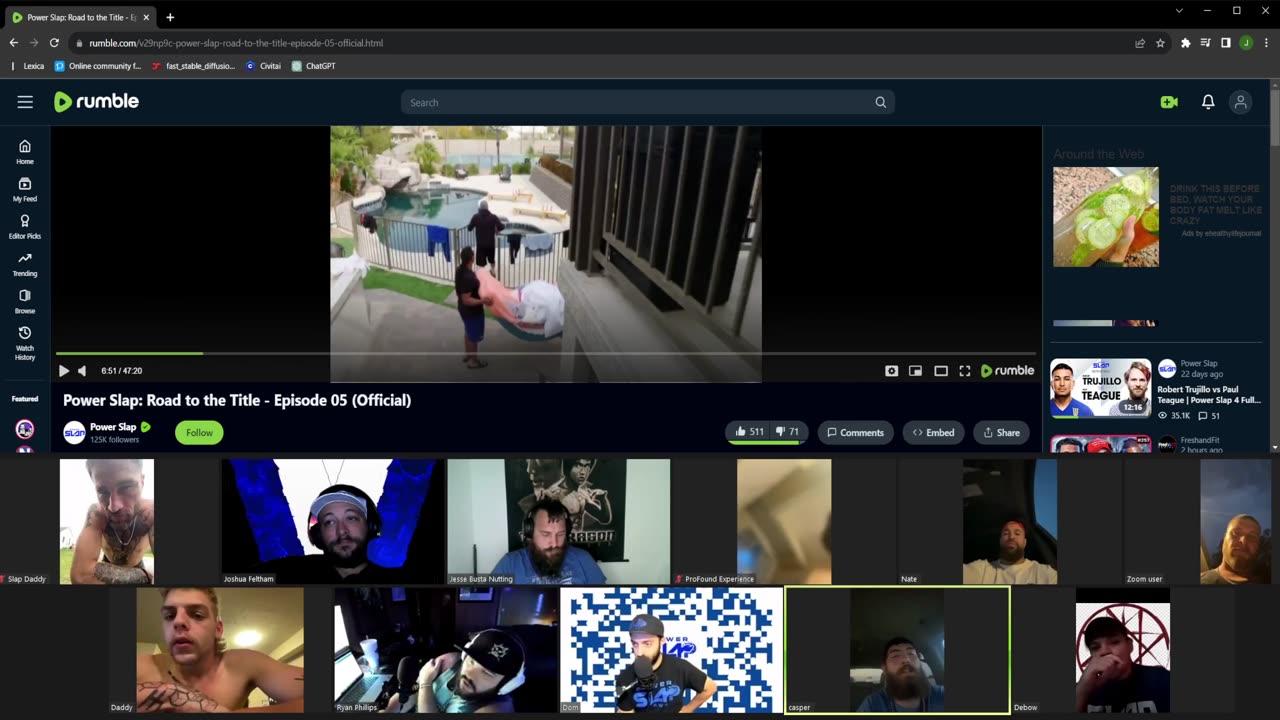Enter fullscreen mode

(965, 371)
